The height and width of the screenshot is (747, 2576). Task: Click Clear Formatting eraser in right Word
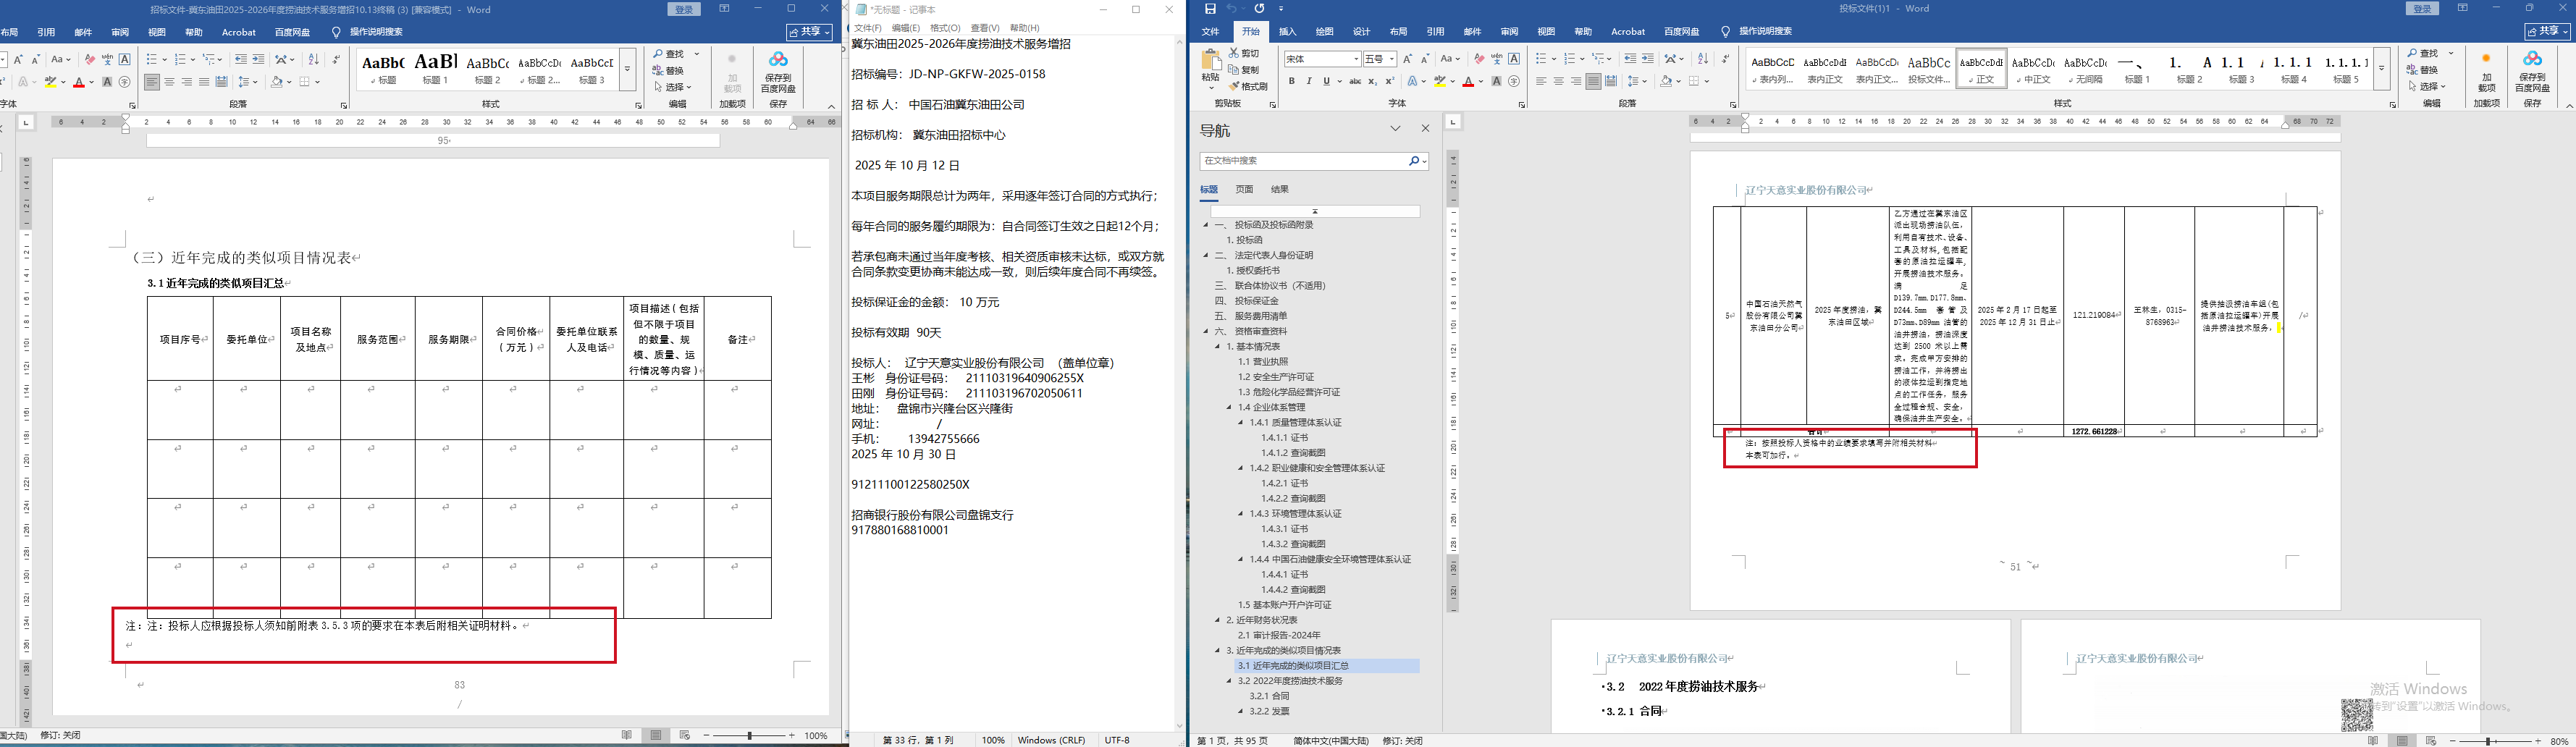(1479, 59)
